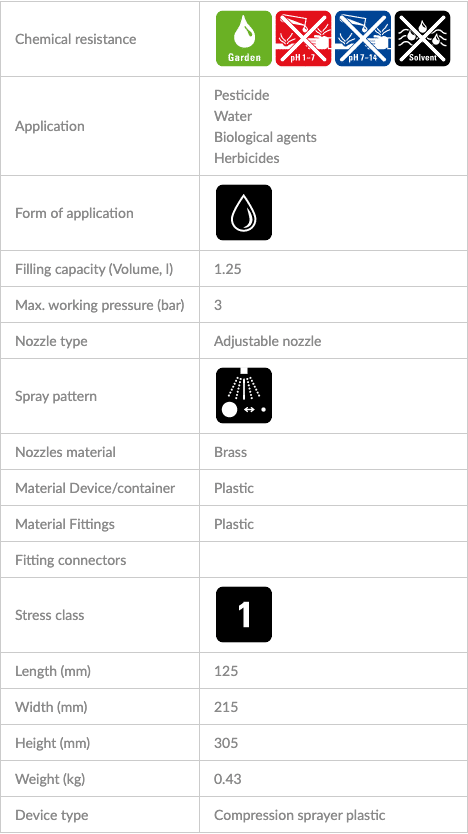This screenshot has height=834, width=468.
Task: Select the Pesticide application entry
Action: [x=241, y=95]
